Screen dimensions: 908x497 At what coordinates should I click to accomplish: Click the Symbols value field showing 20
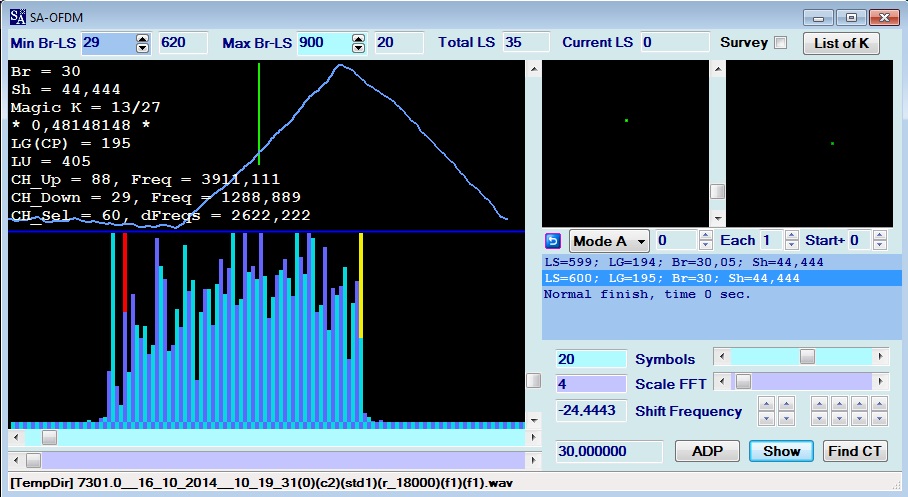click(591, 359)
